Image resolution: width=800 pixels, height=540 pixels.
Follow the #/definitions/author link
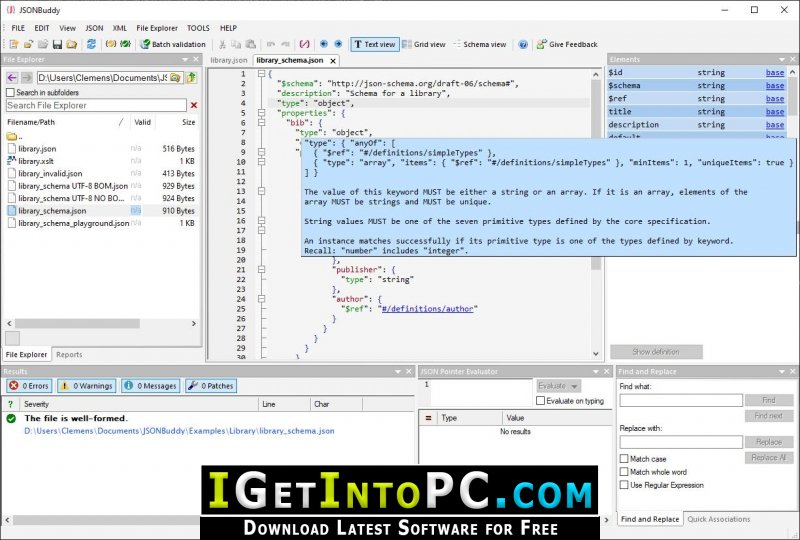[428, 309]
